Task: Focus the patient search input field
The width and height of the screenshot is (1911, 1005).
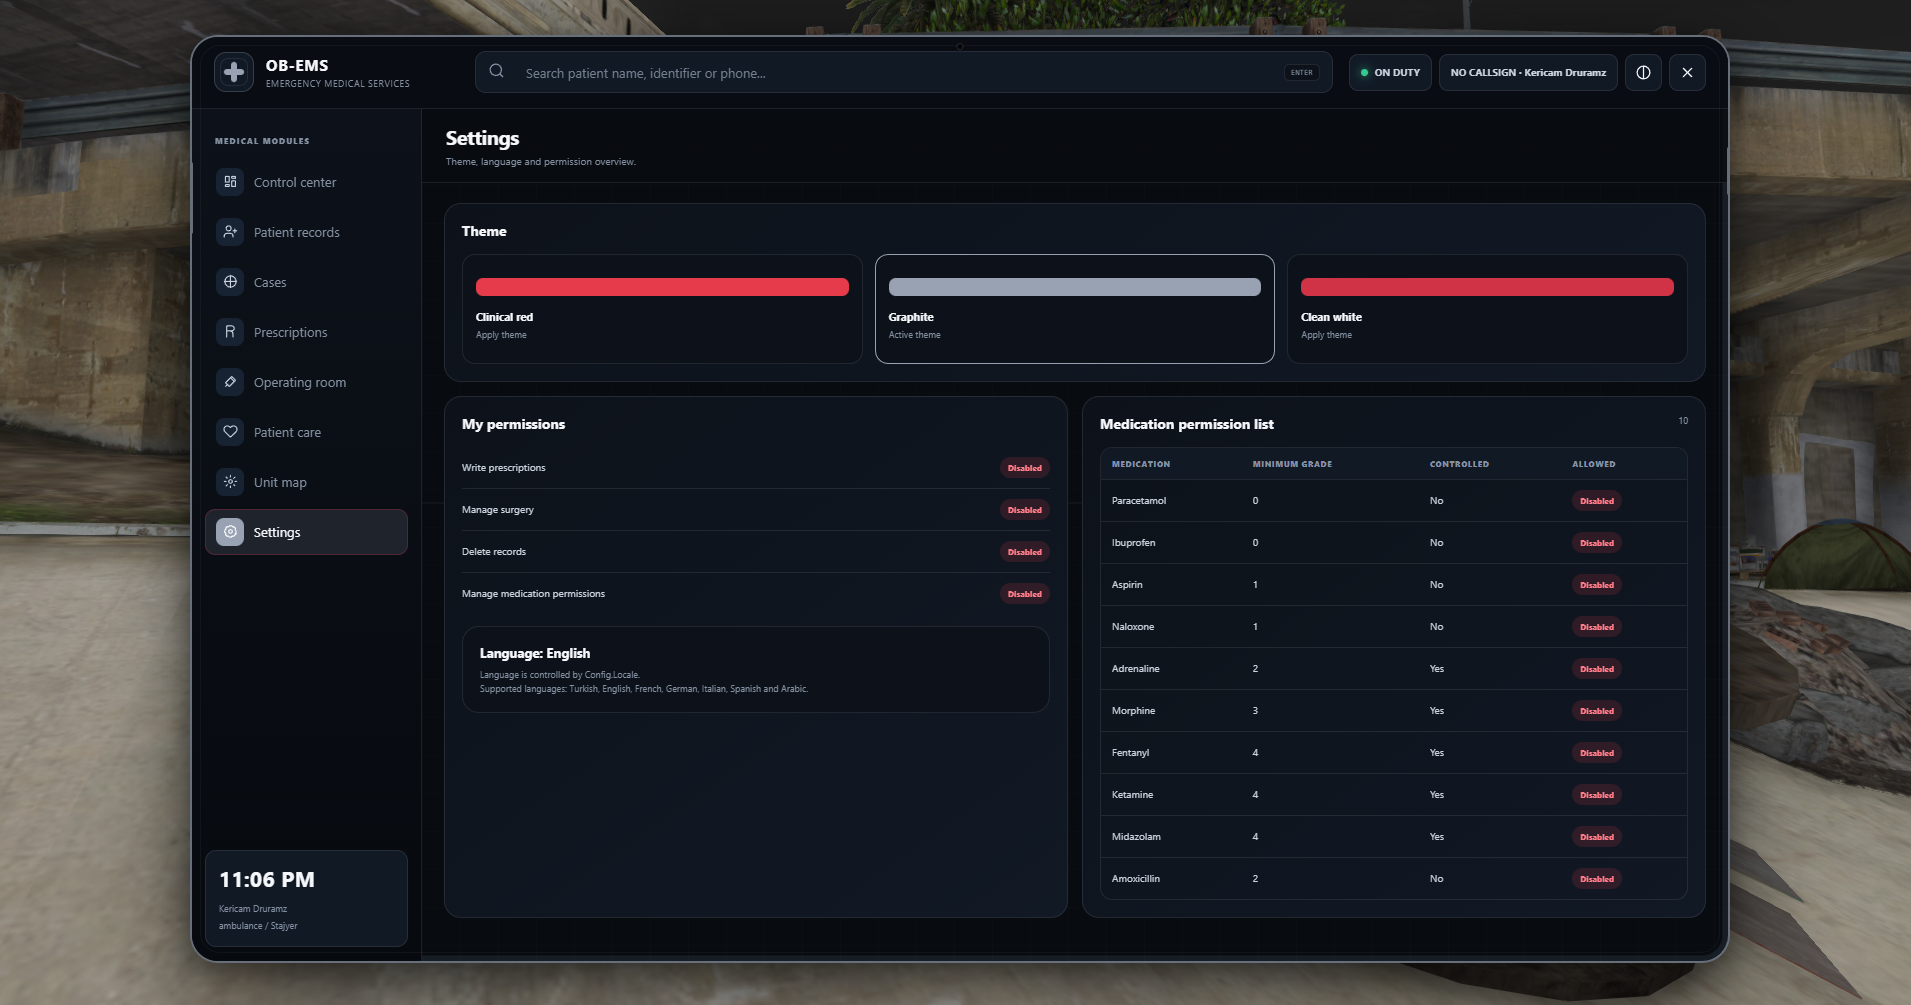Action: point(904,72)
